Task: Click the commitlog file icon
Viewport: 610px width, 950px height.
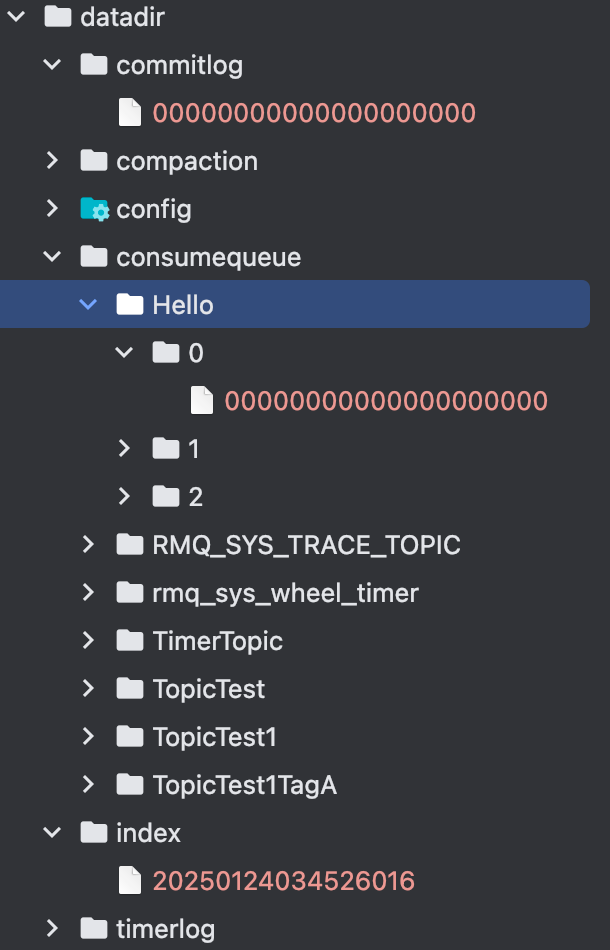Action: 130,113
